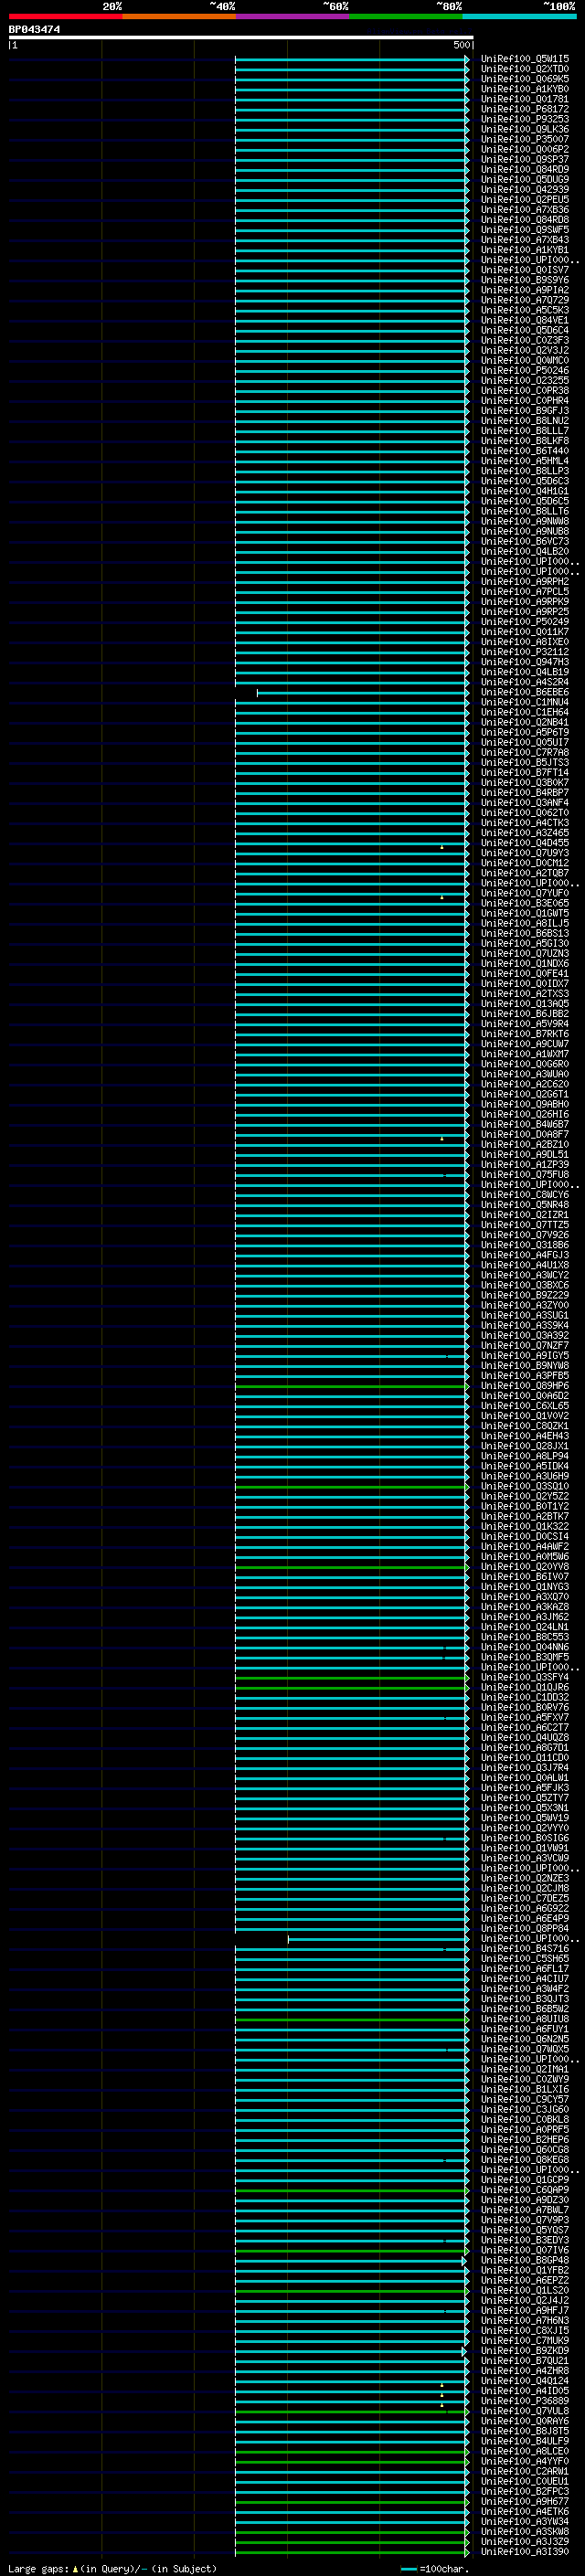
Task: Open hit UniRef100_A1KYB0
Action: pos(525,89)
